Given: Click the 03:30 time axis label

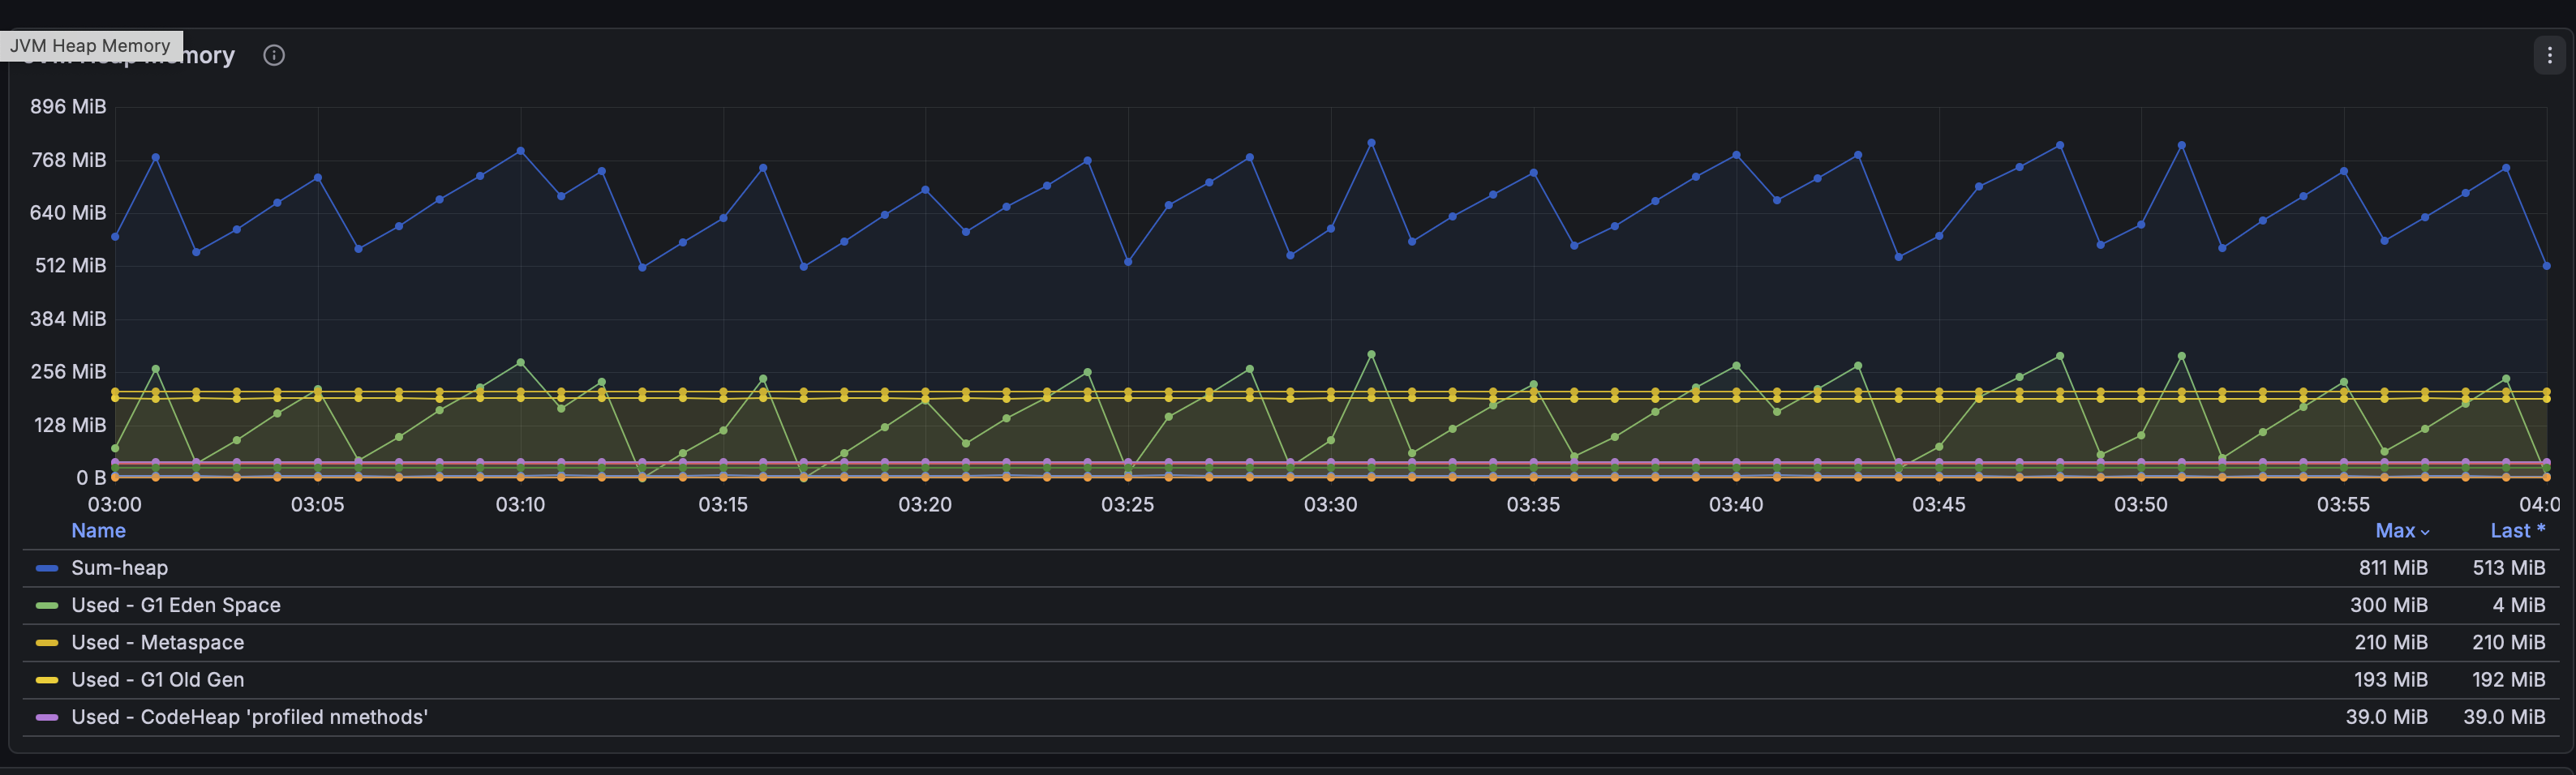Looking at the screenshot, I should 1330,504.
